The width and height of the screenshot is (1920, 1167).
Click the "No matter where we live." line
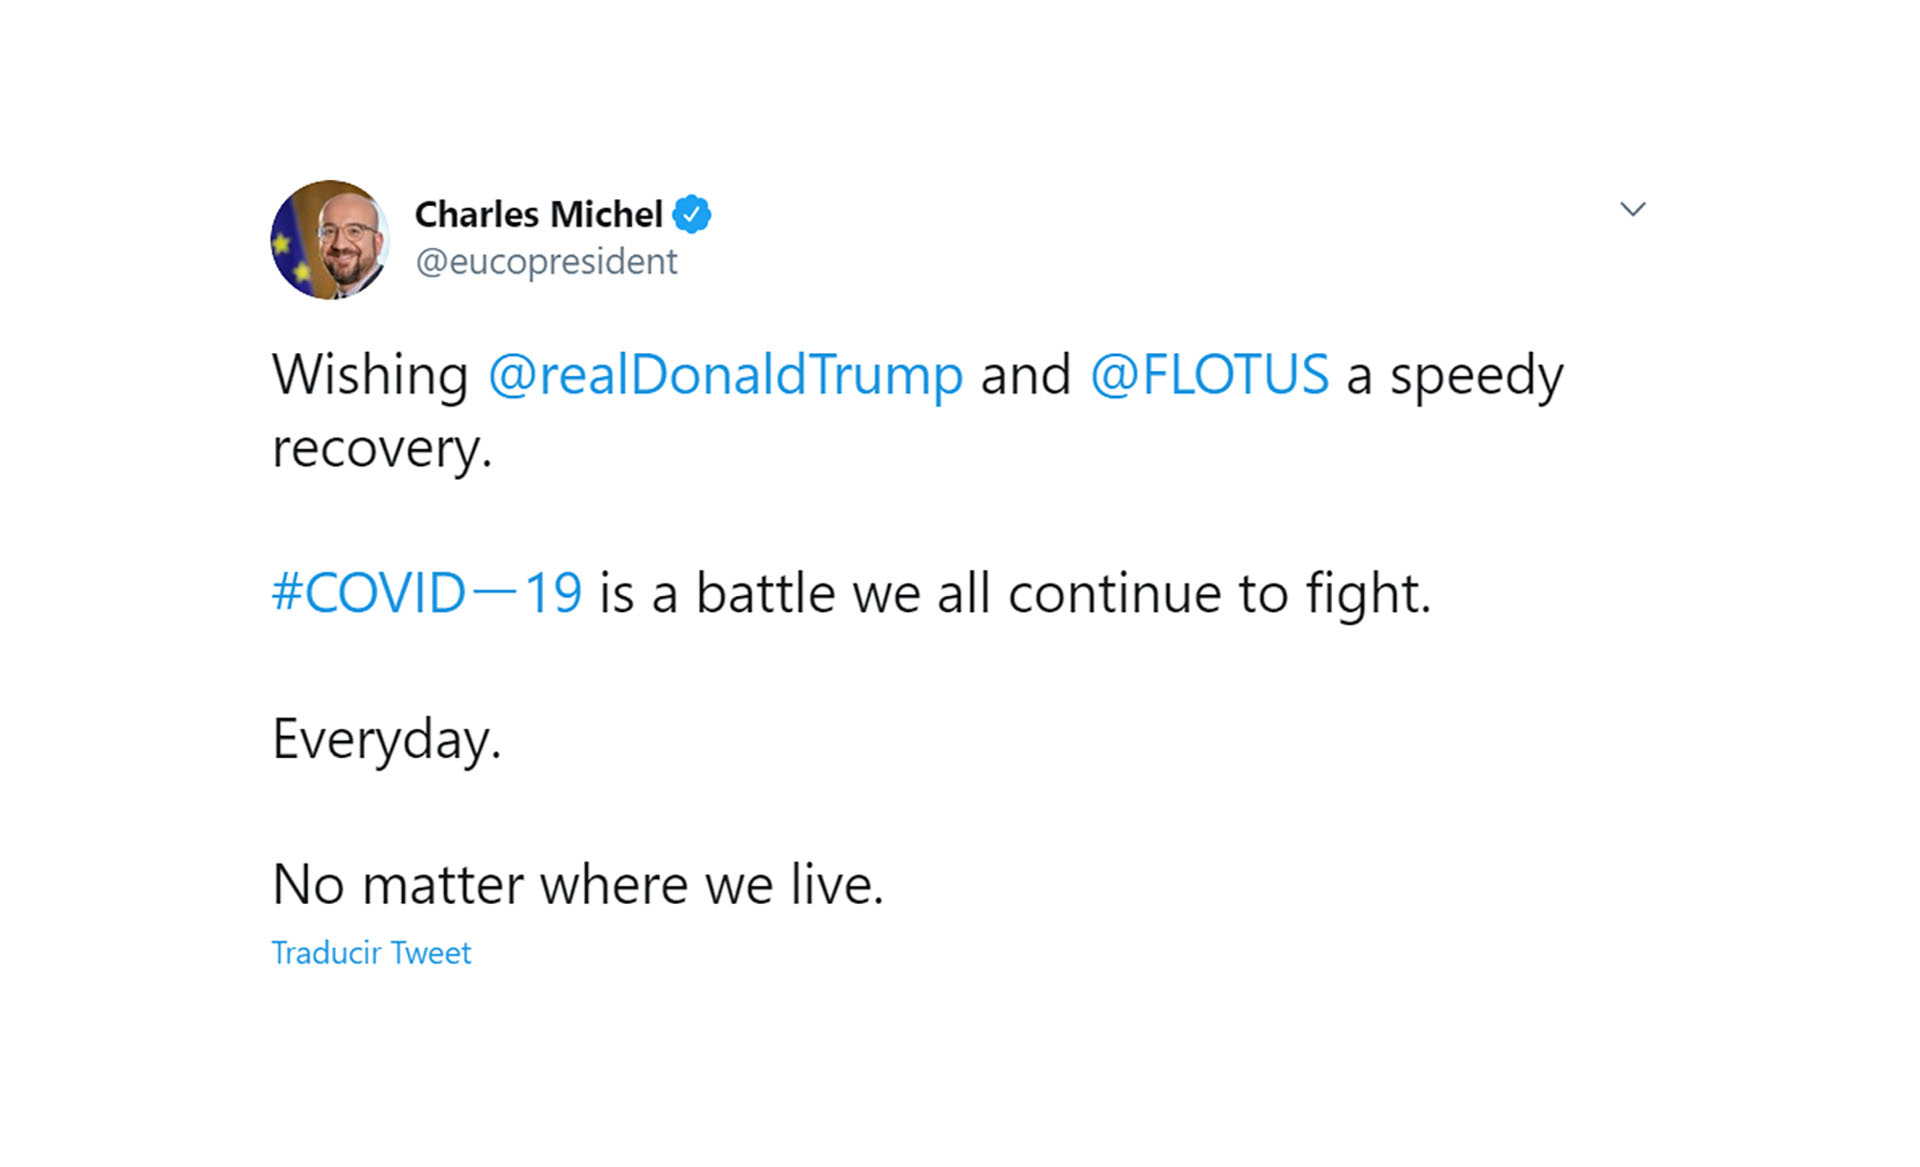point(578,885)
